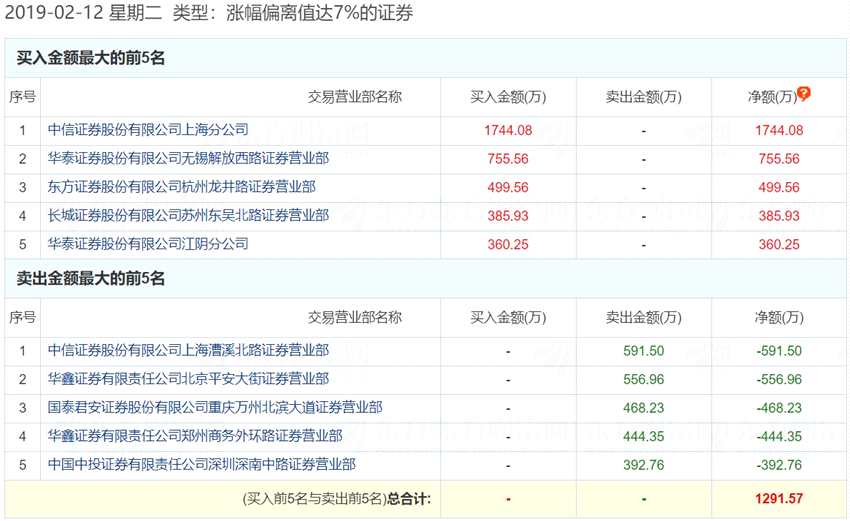Click sell amount 392.76 cell

tap(643, 465)
